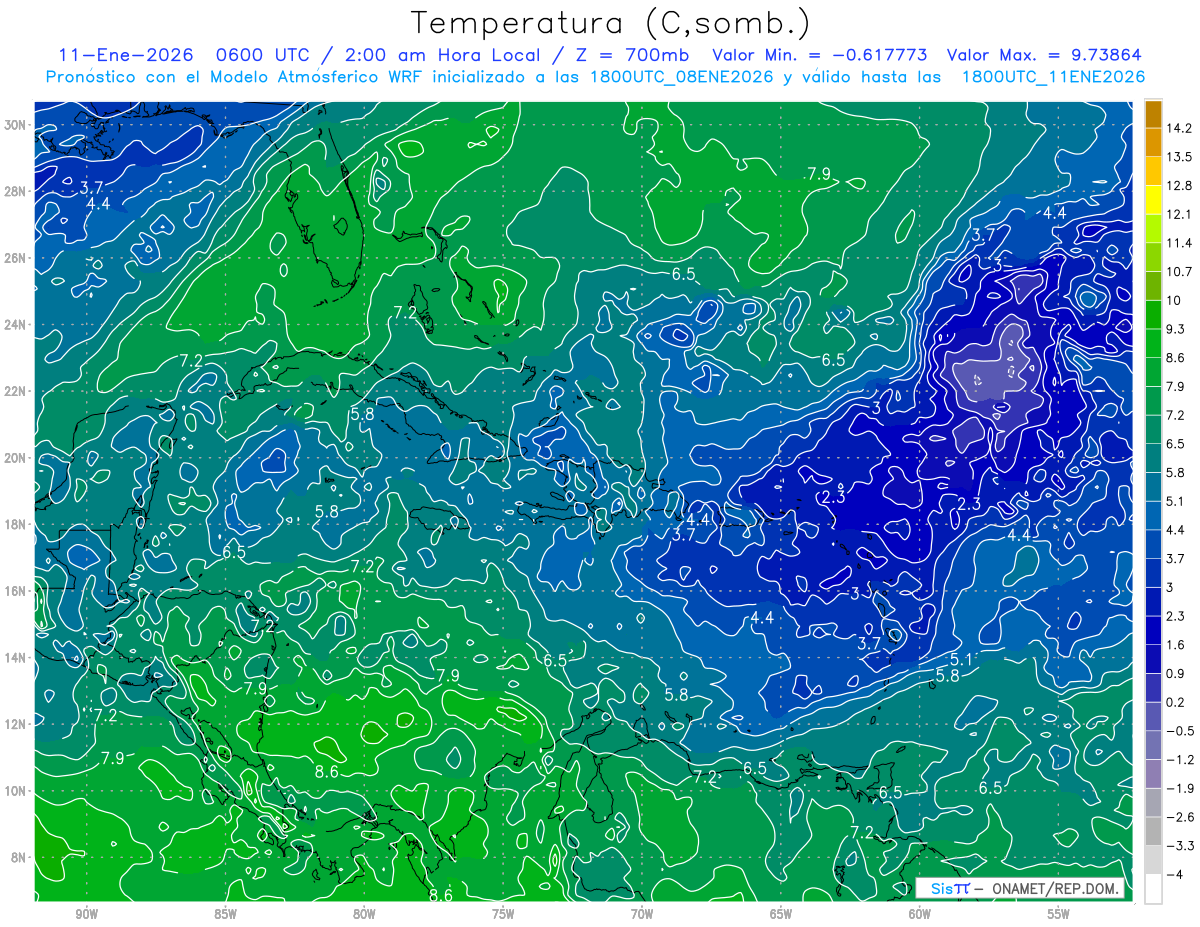The height and width of the screenshot is (927, 1200).
Task: Click the "24N" latitude axis label
Action: pos(17,325)
